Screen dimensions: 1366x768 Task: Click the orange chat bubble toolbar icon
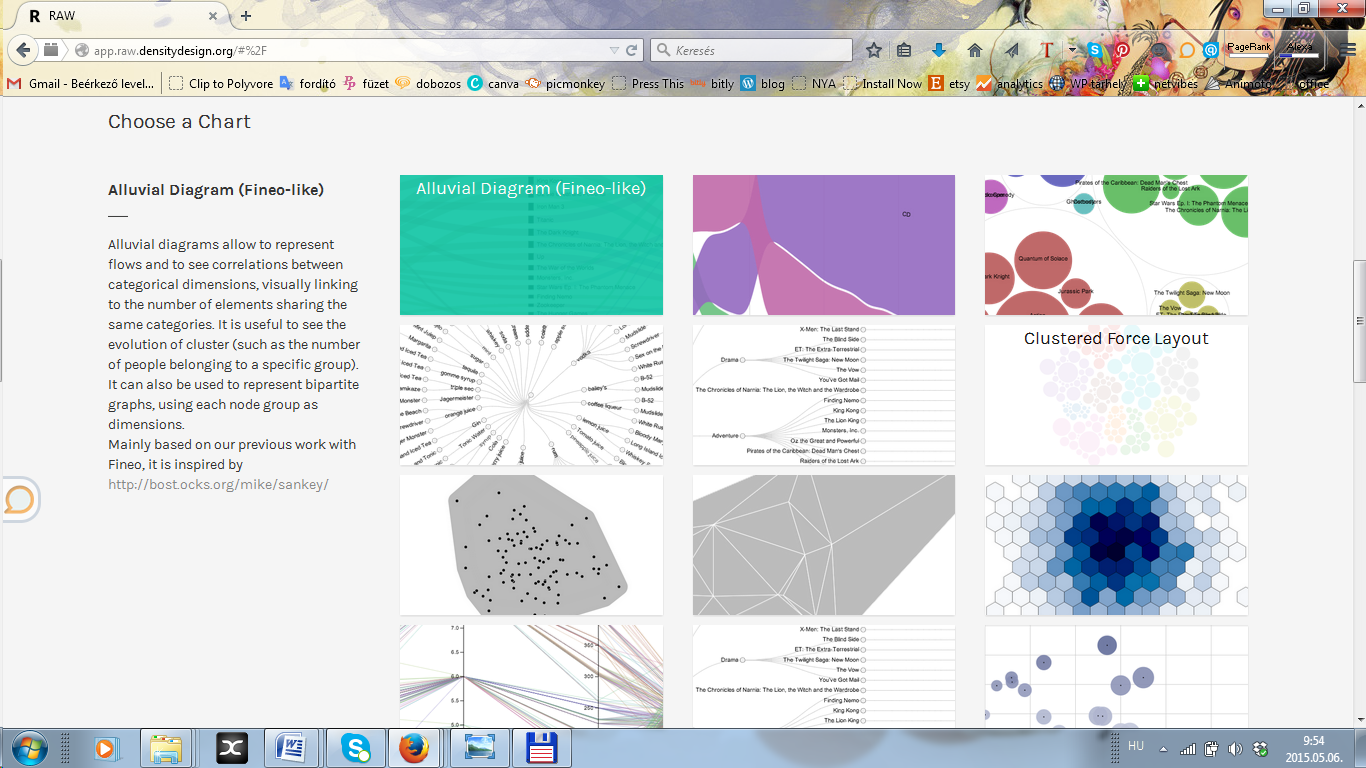1187,50
